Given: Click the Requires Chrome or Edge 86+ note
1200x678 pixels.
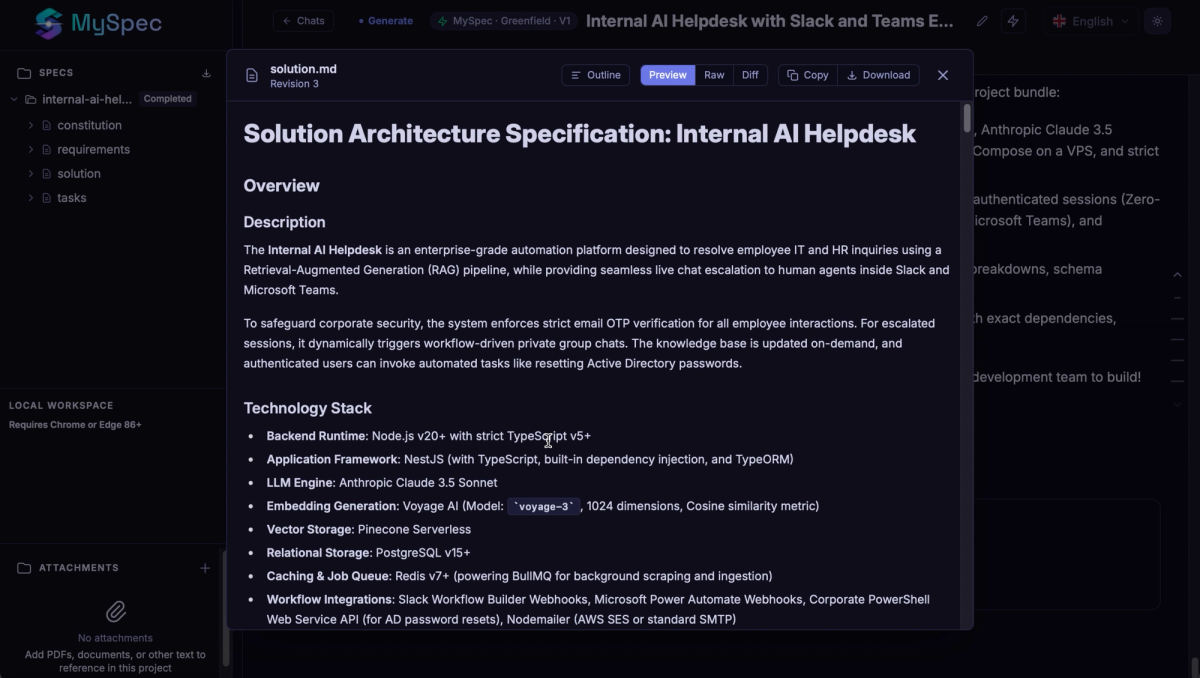Looking at the screenshot, I should [x=75, y=425].
